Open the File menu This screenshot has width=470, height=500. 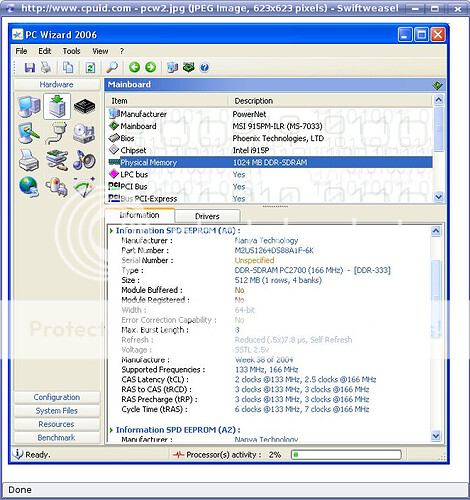click(21, 51)
